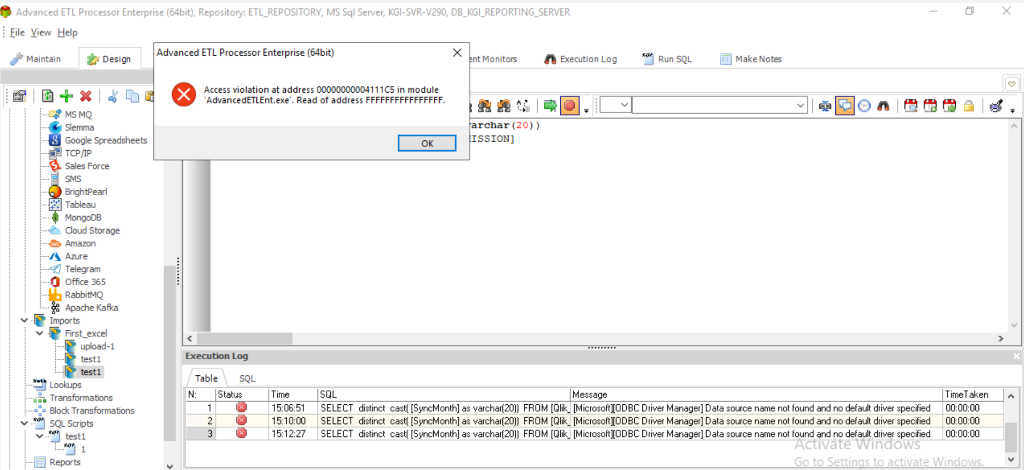The width and height of the screenshot is (1024, 470).
Task: Select the Sales Force tree node
Action: point(87,166)
